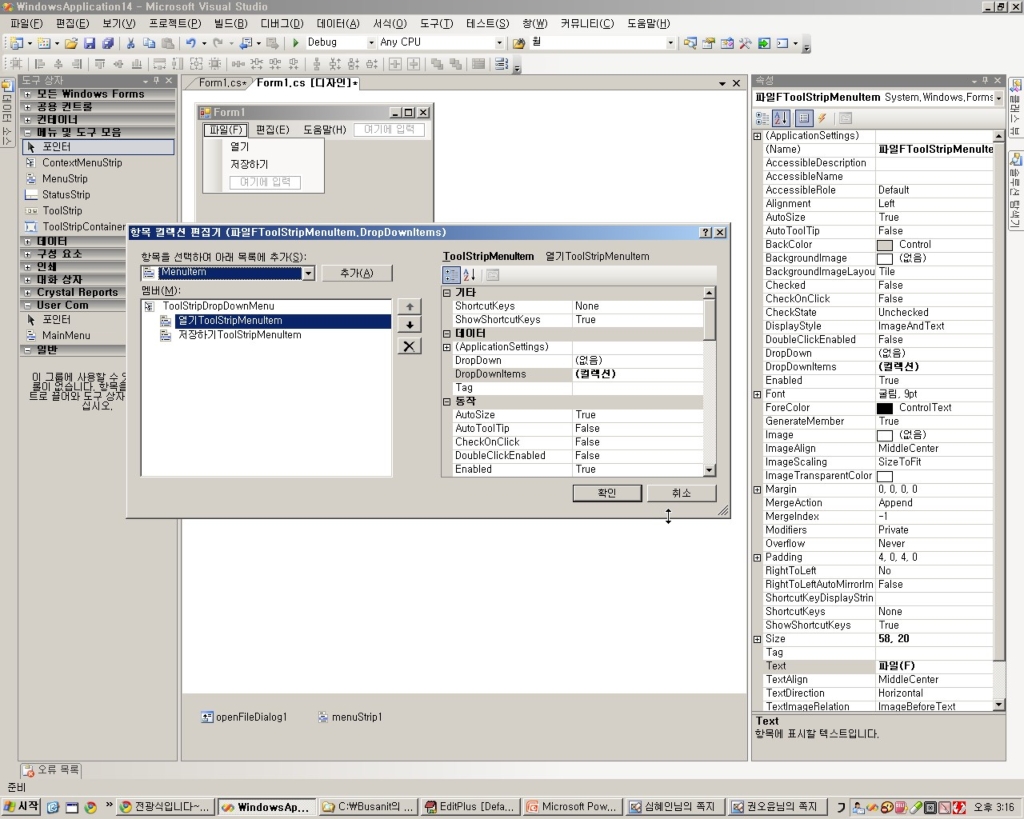This screenshot has width=1024, height=819.
Task: Open the Properties Window toolbar icon
Action: click(709, 43)
